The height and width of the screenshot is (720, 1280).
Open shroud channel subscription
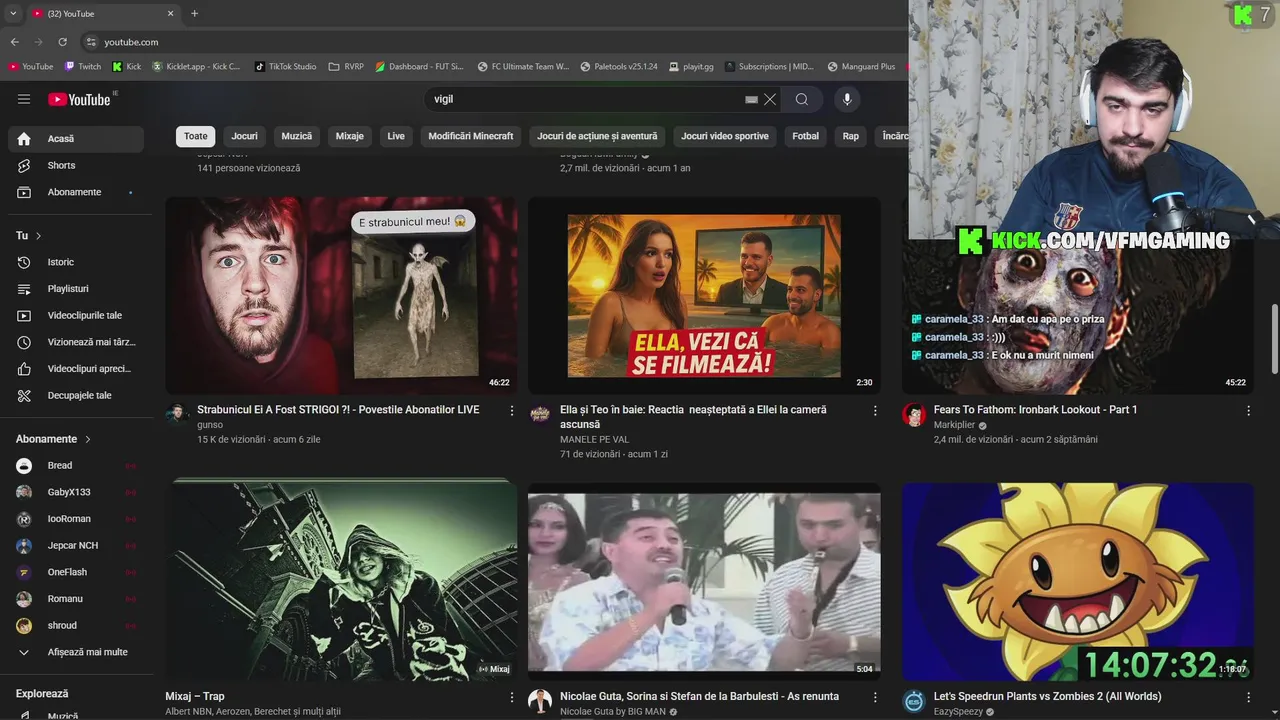pyautogui.click(x=76, y=626)
